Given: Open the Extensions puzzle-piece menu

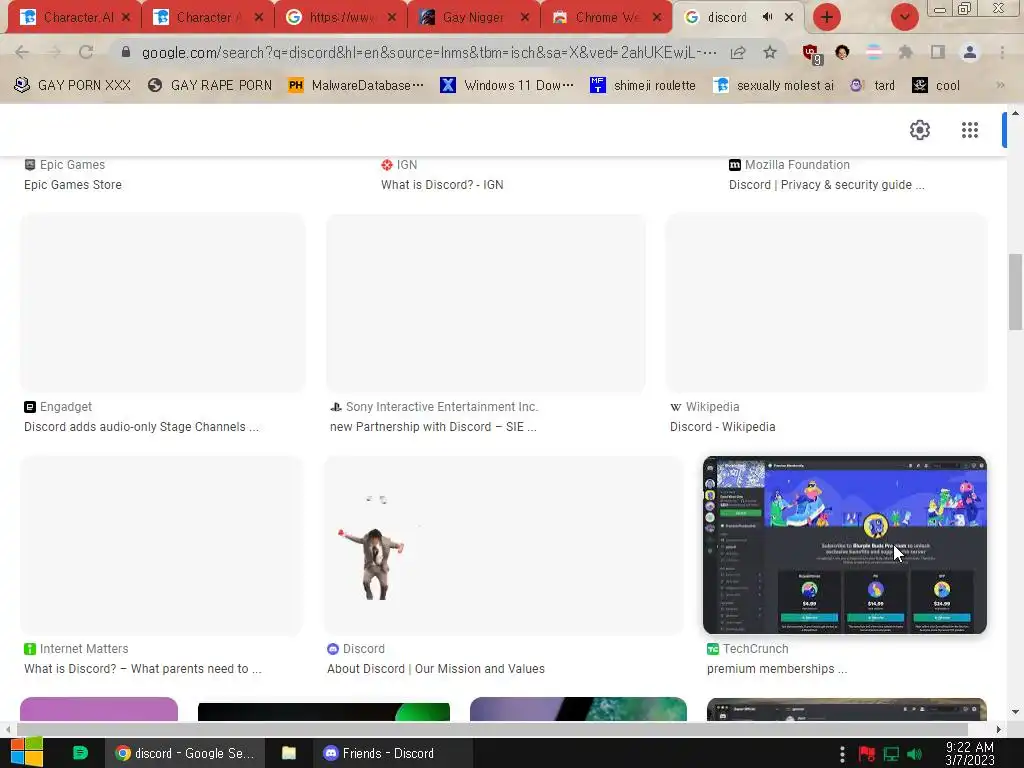Looking at the screenshot, I should 905,52.
